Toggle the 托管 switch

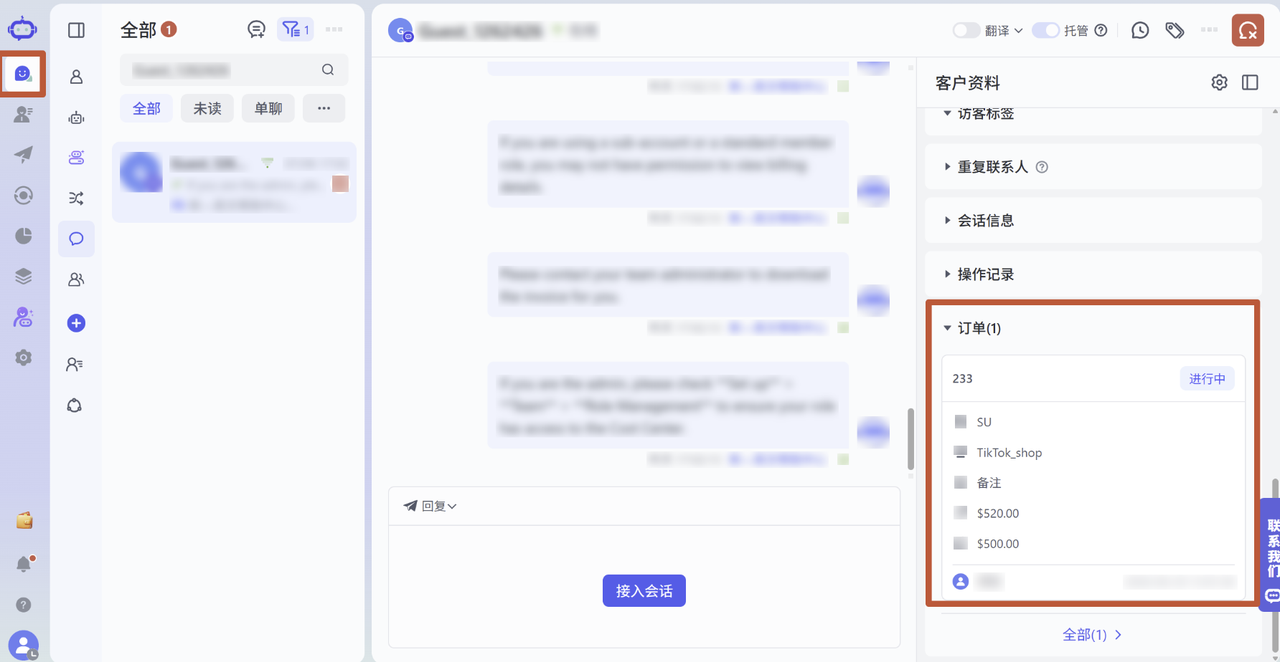click(x=1045, y=30)
